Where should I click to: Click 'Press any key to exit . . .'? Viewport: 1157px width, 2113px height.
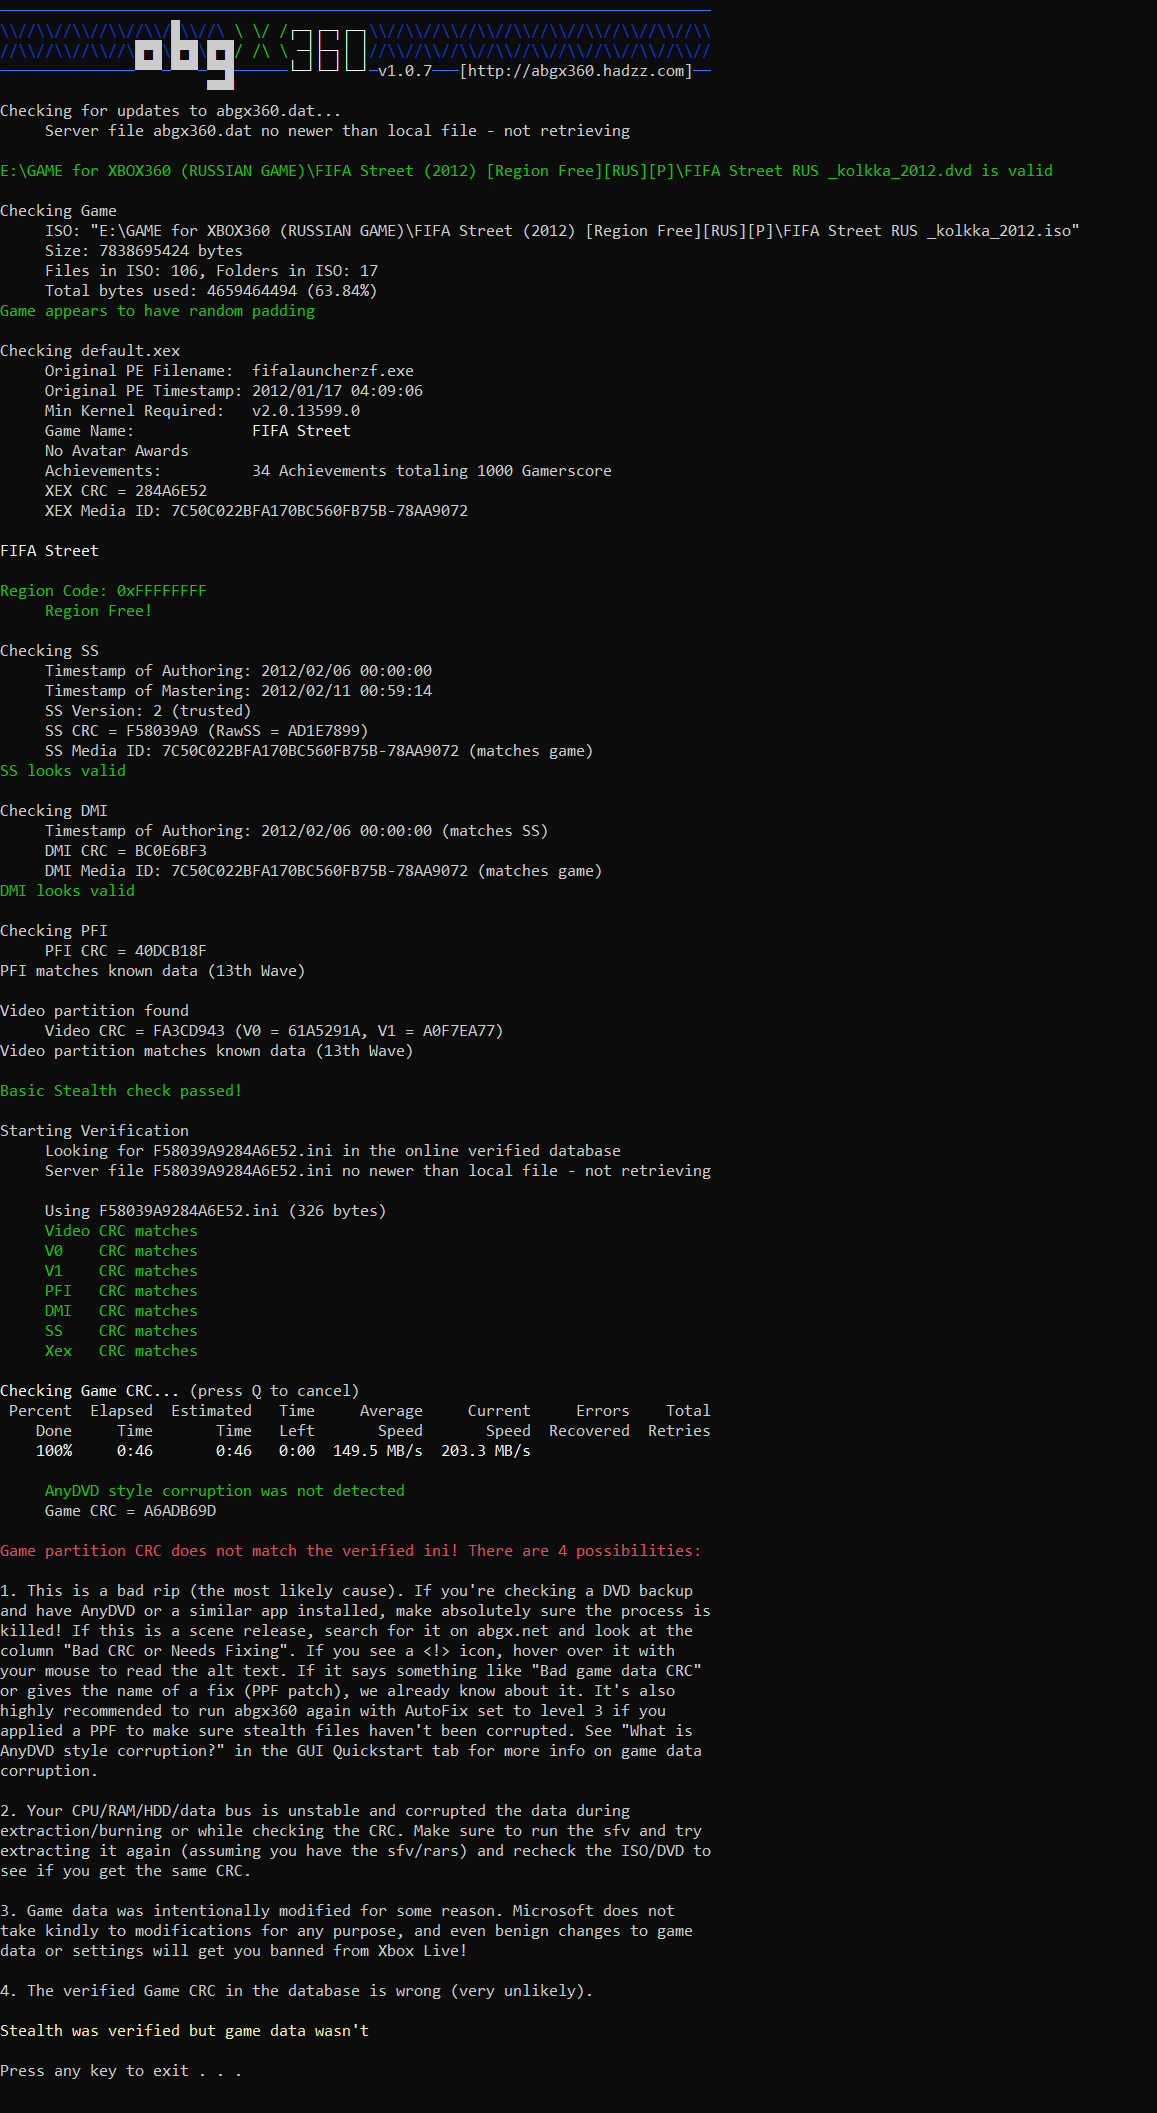[121, 2071]
